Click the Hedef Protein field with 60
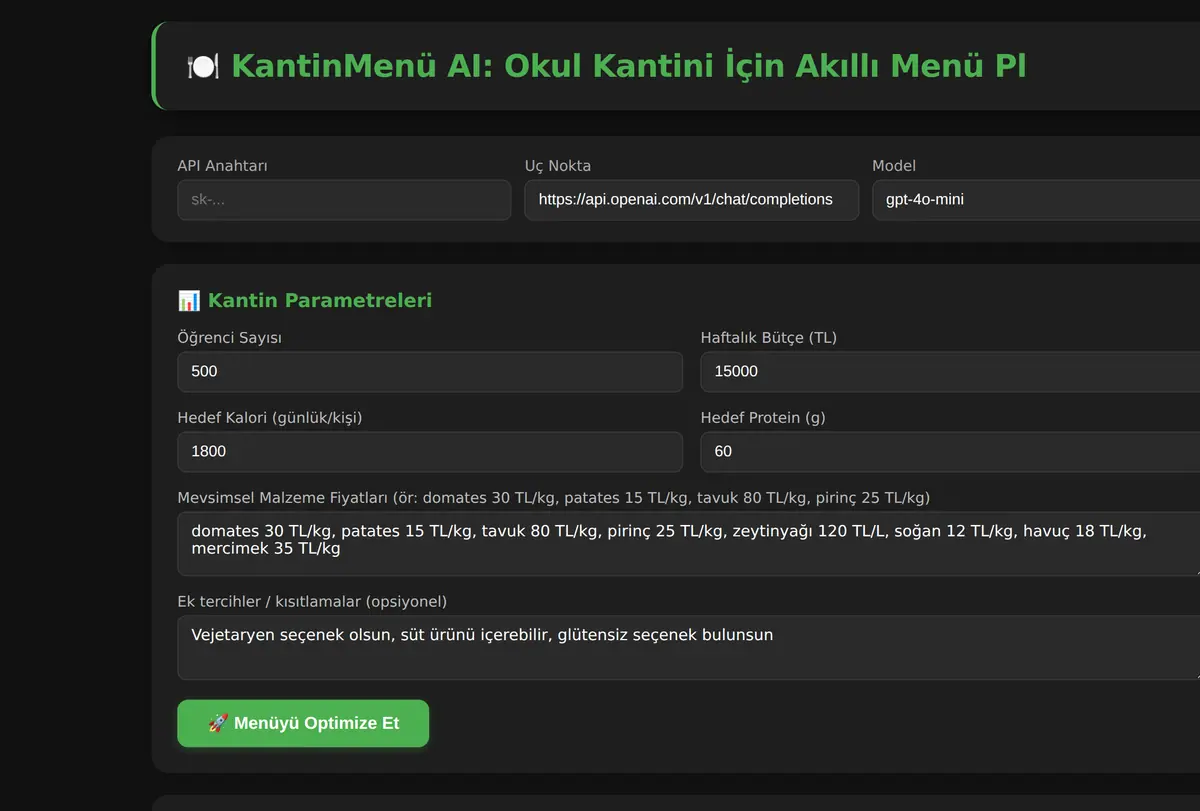 (x=950, y=452)
